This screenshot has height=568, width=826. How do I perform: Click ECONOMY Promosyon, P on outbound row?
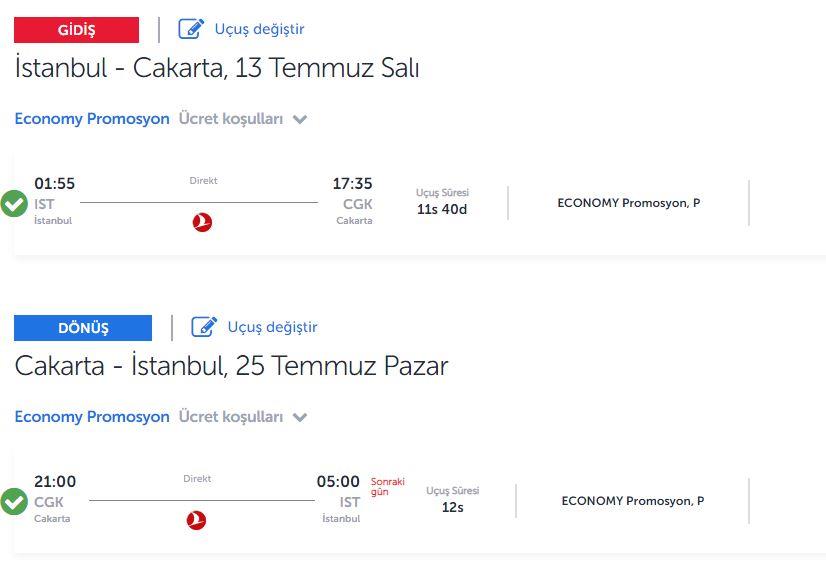click(628, 203)
